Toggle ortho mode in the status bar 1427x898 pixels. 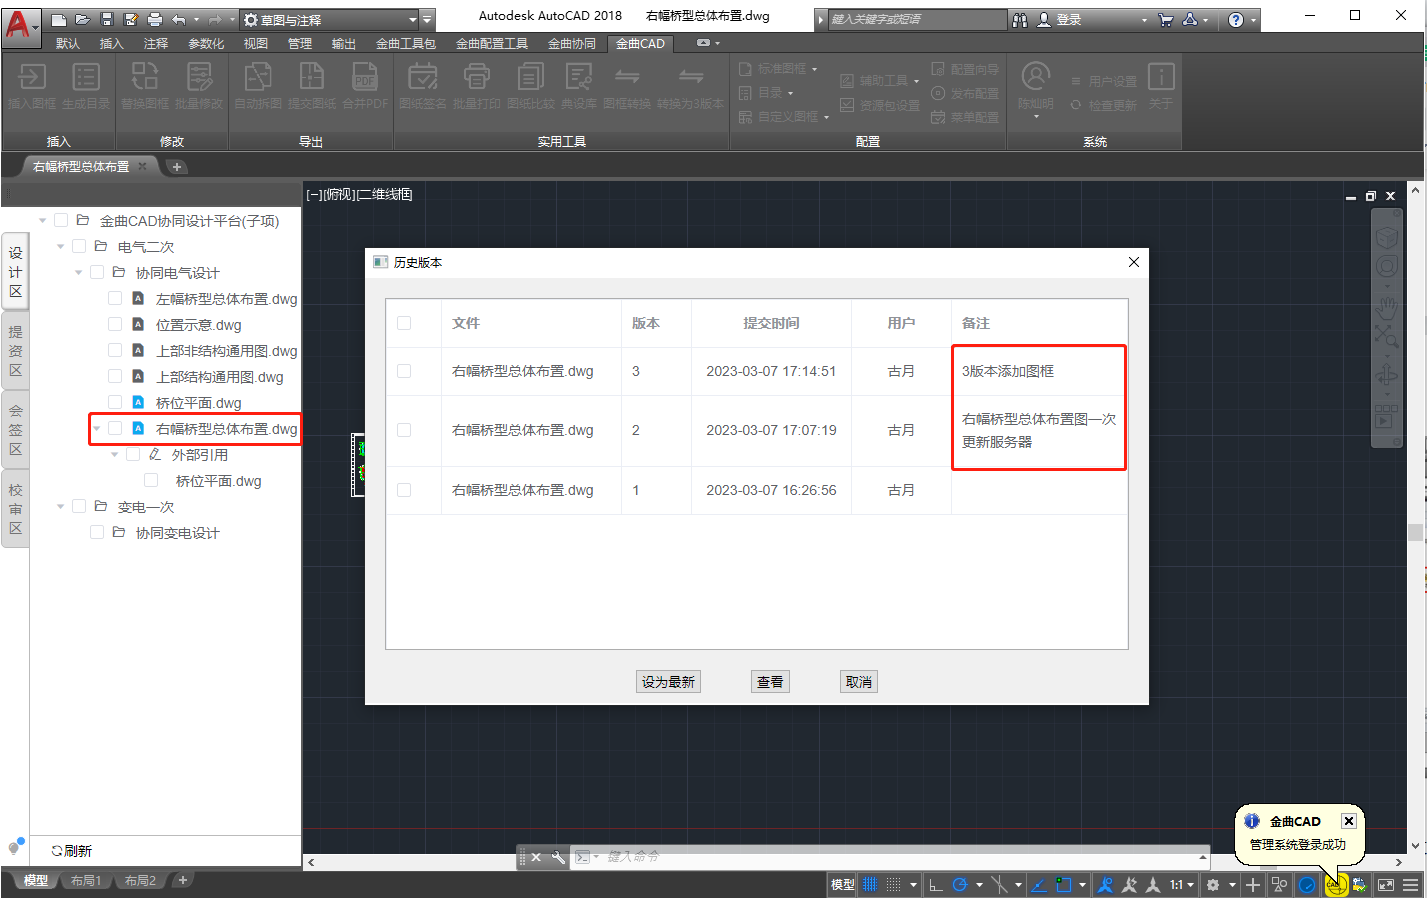click(936, 885)
